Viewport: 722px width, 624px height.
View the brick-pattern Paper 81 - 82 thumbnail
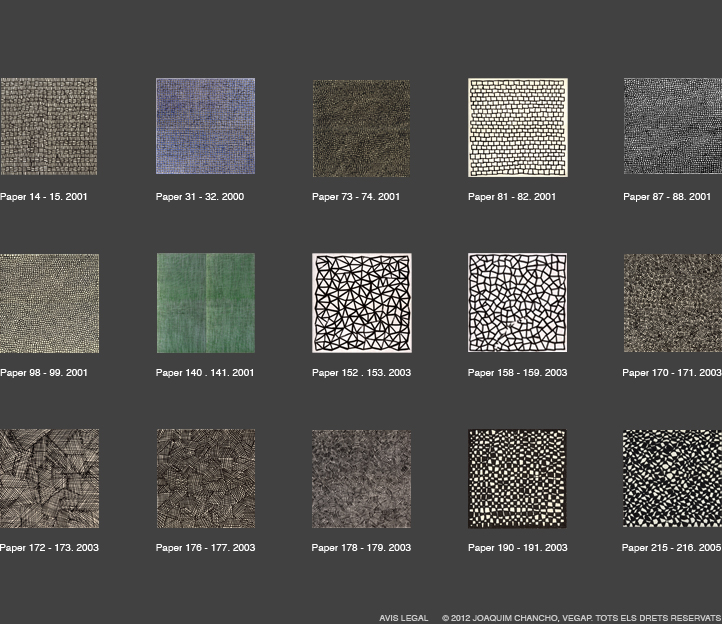click(x=517, y=127)
